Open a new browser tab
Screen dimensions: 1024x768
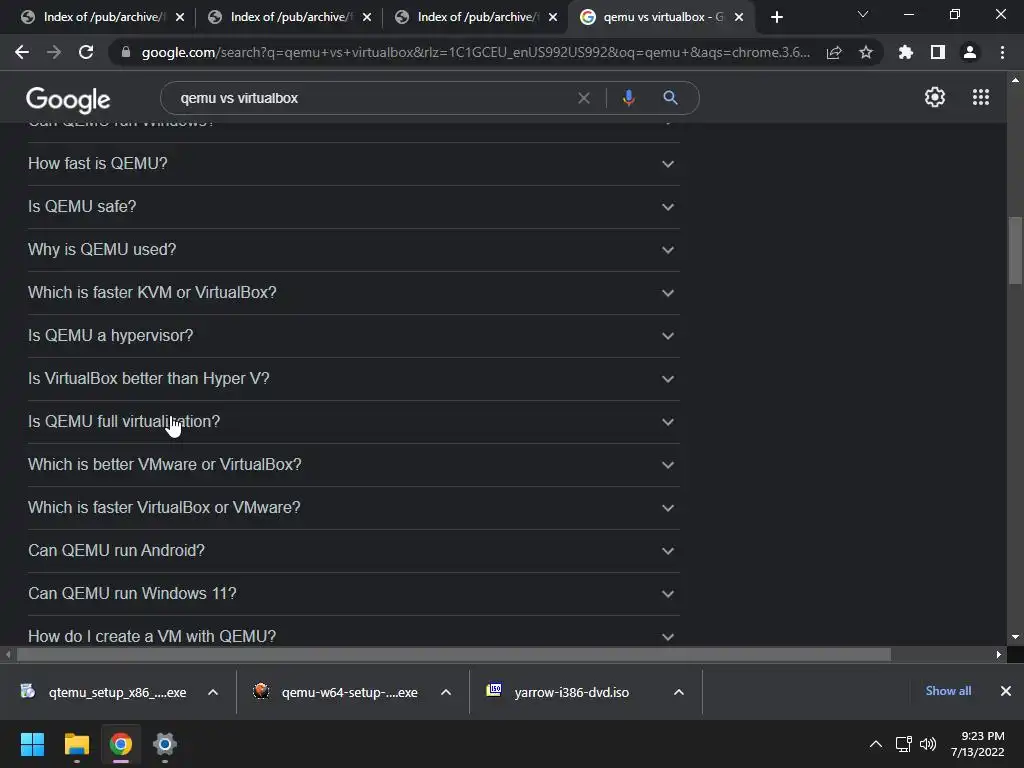click(776, 17)
